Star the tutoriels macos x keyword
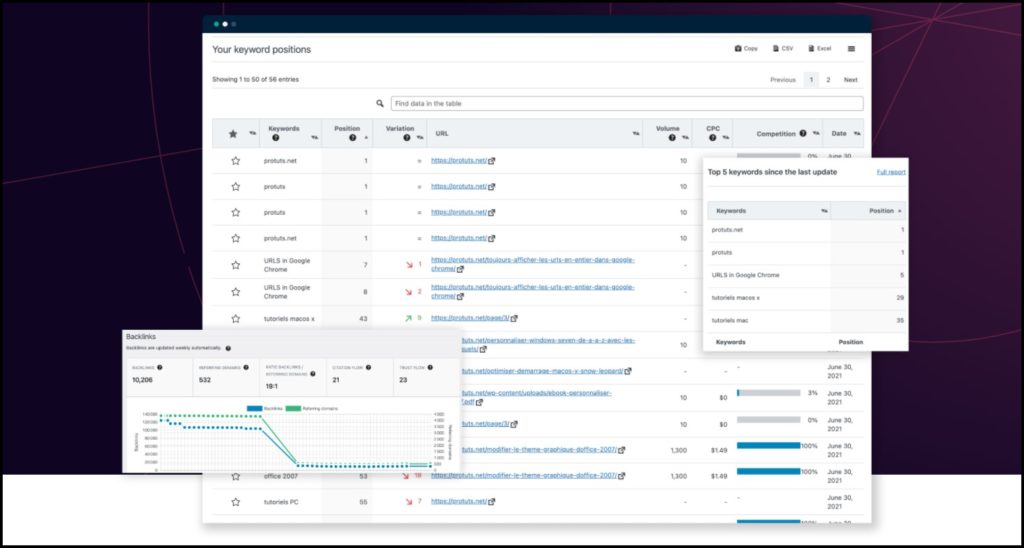 tap(236, 319)
